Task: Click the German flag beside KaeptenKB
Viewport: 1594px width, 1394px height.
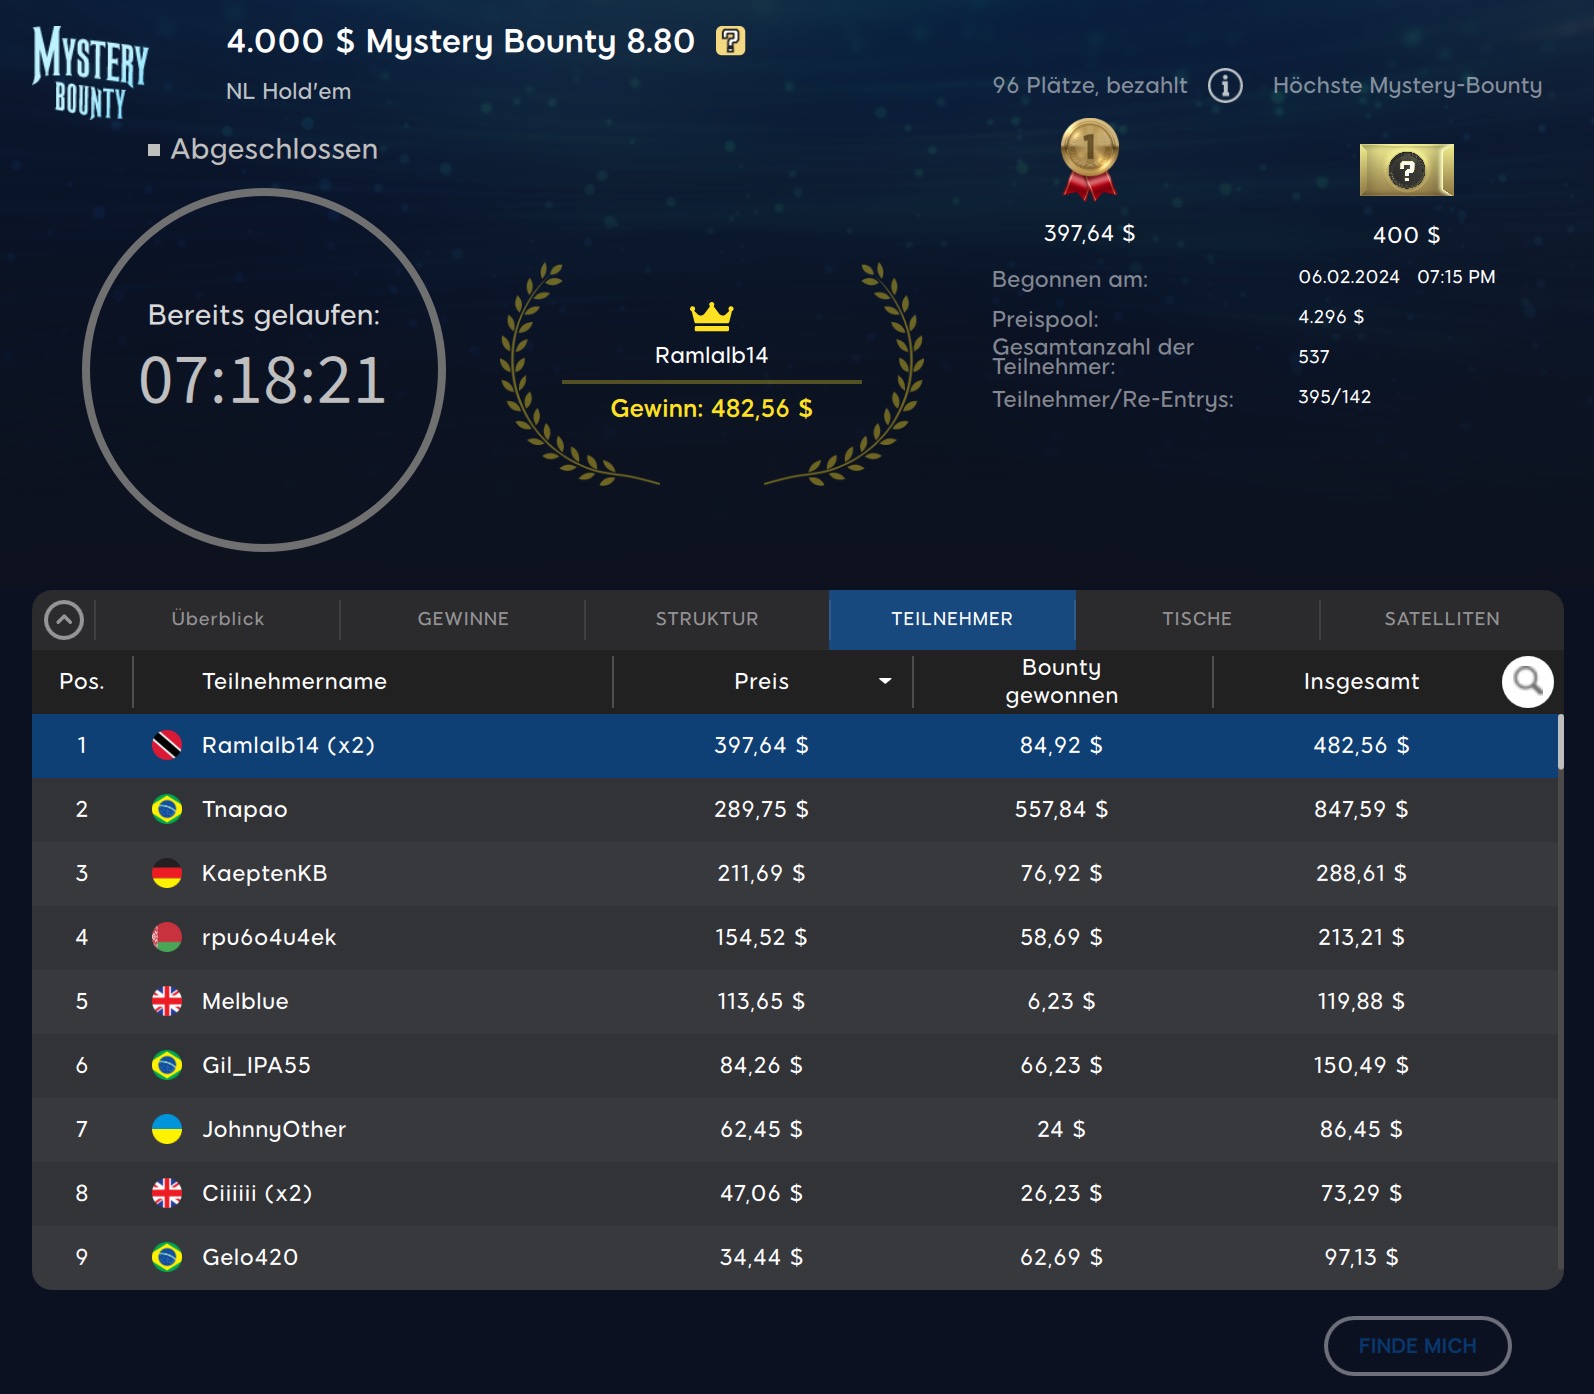Action: click(x=167, y=873)
